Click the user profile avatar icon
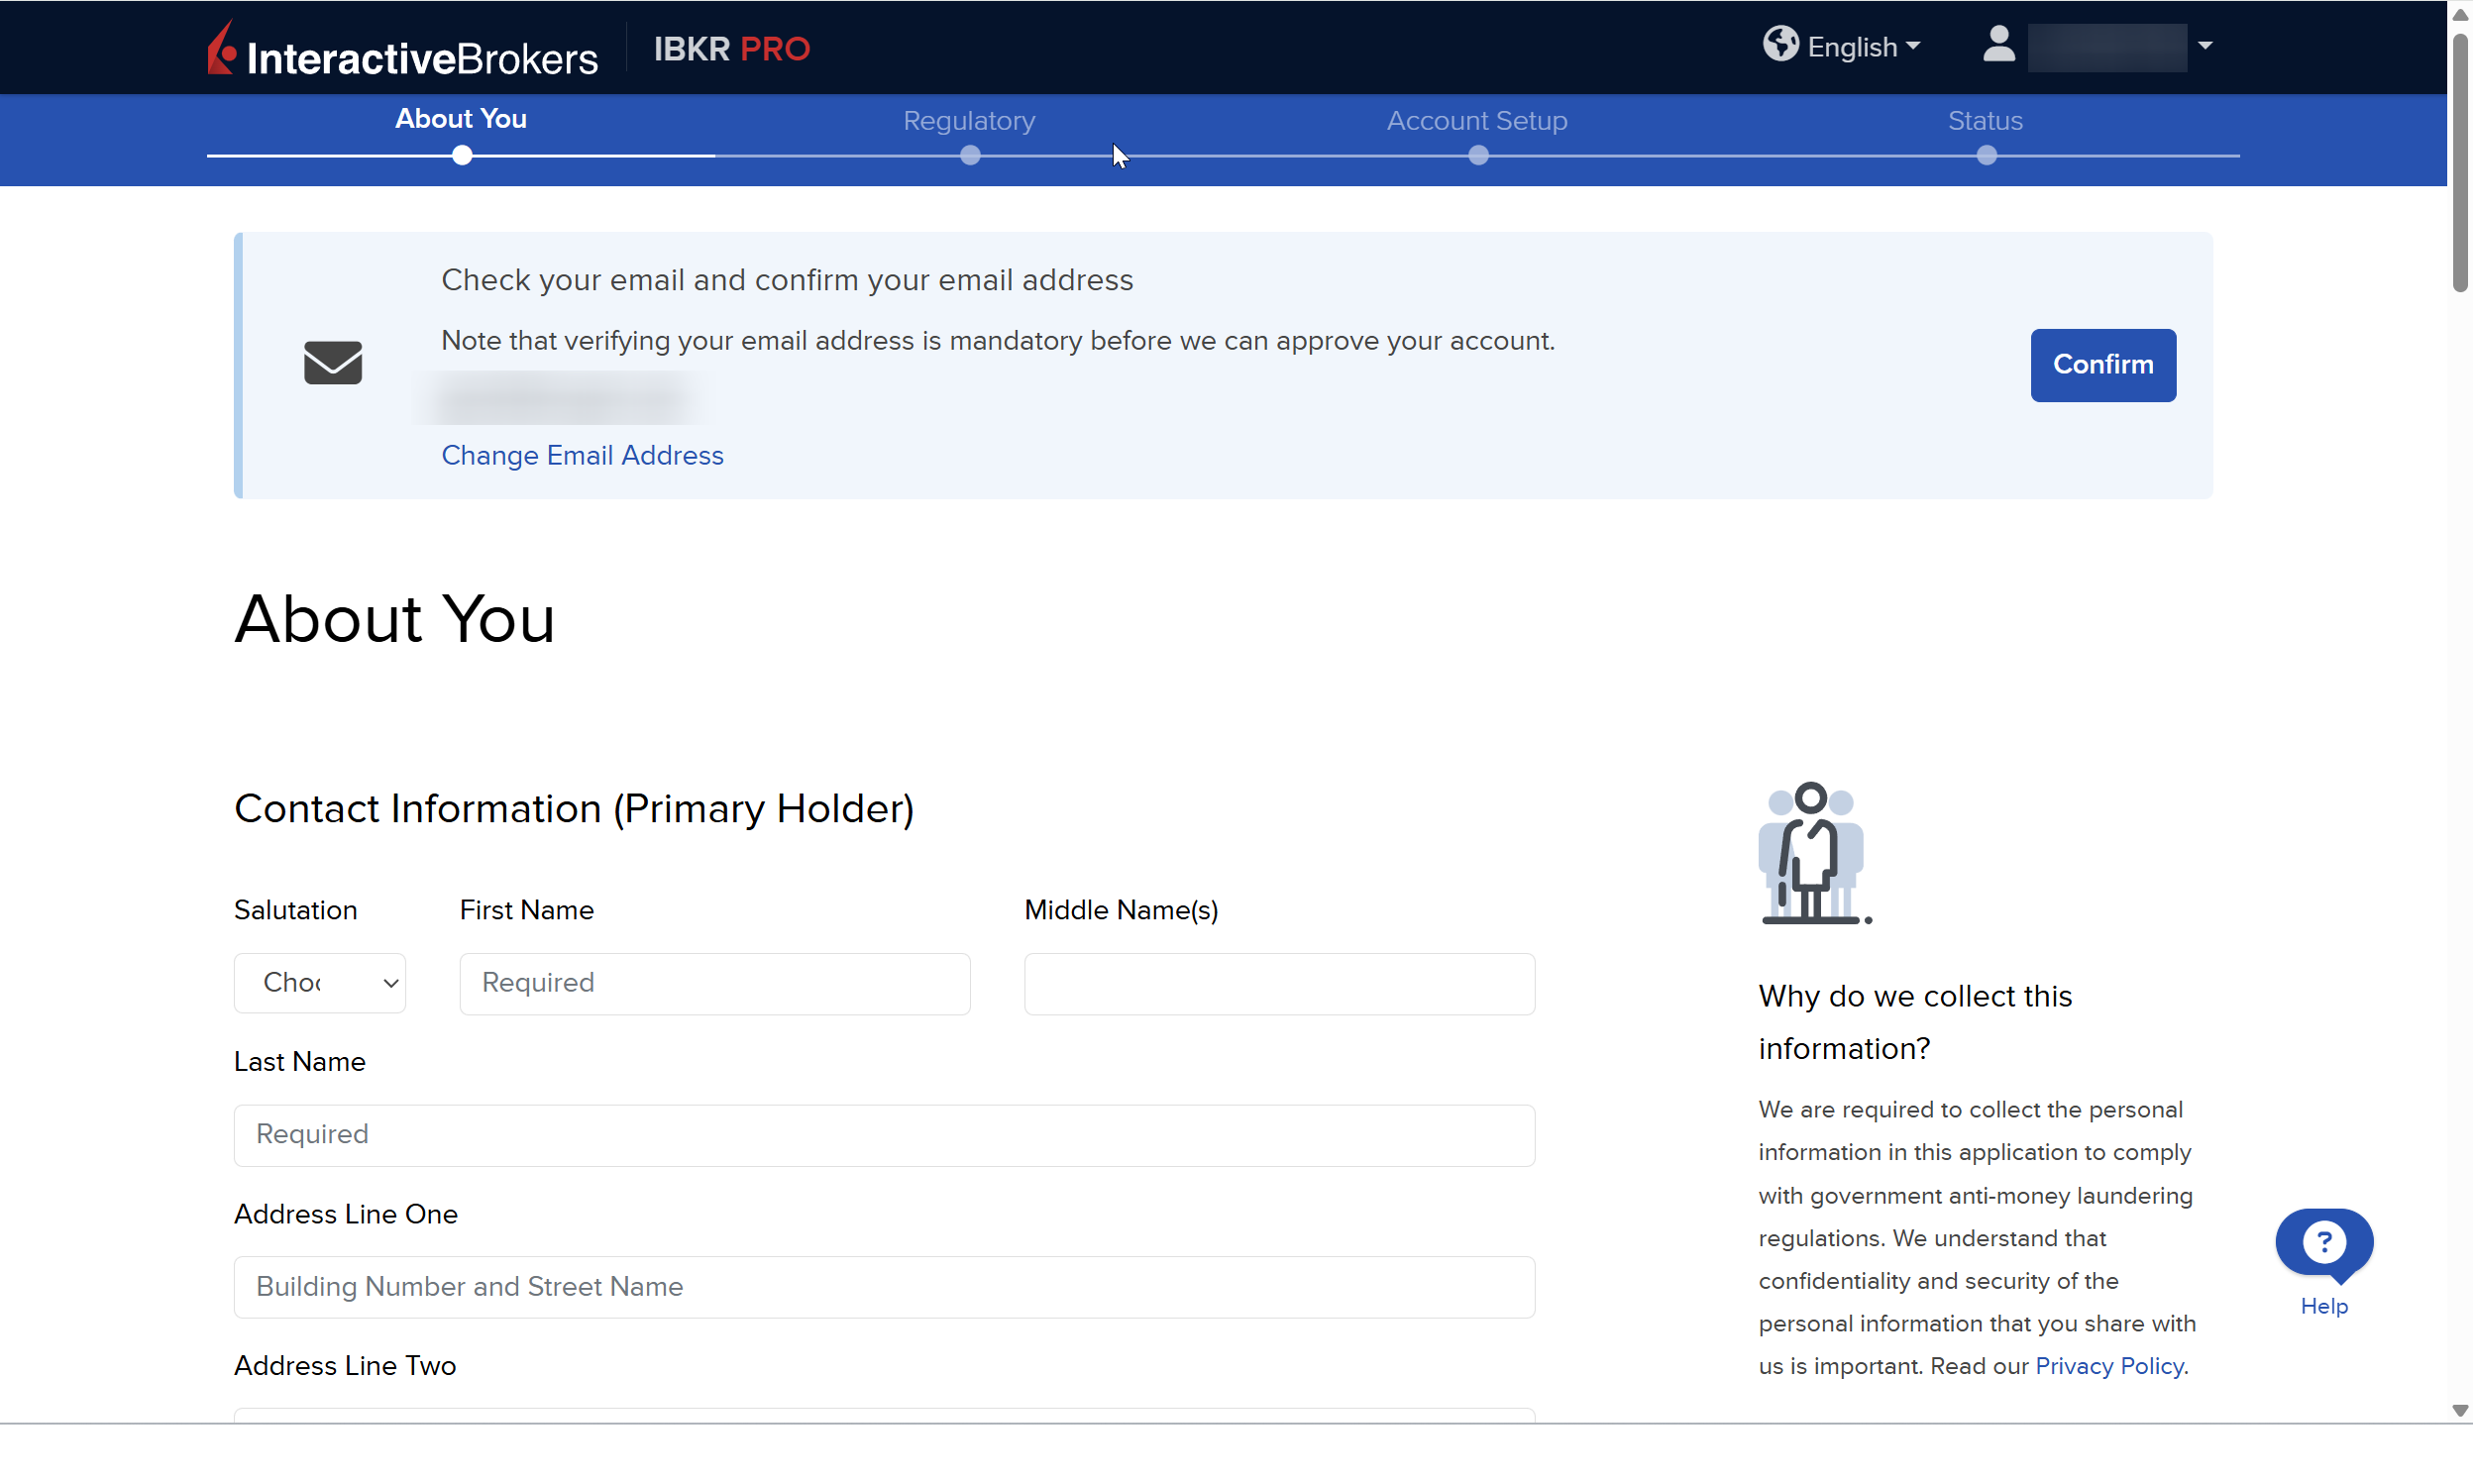The width and height of the screenshot is (2473, 1484). (1998, 45)
